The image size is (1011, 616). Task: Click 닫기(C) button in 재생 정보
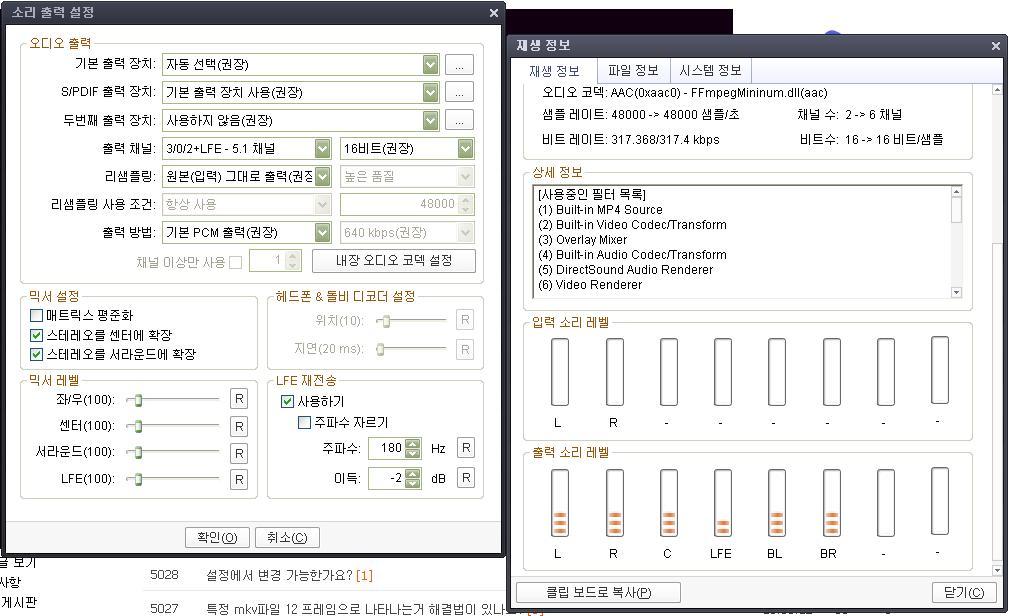point(964,592)
